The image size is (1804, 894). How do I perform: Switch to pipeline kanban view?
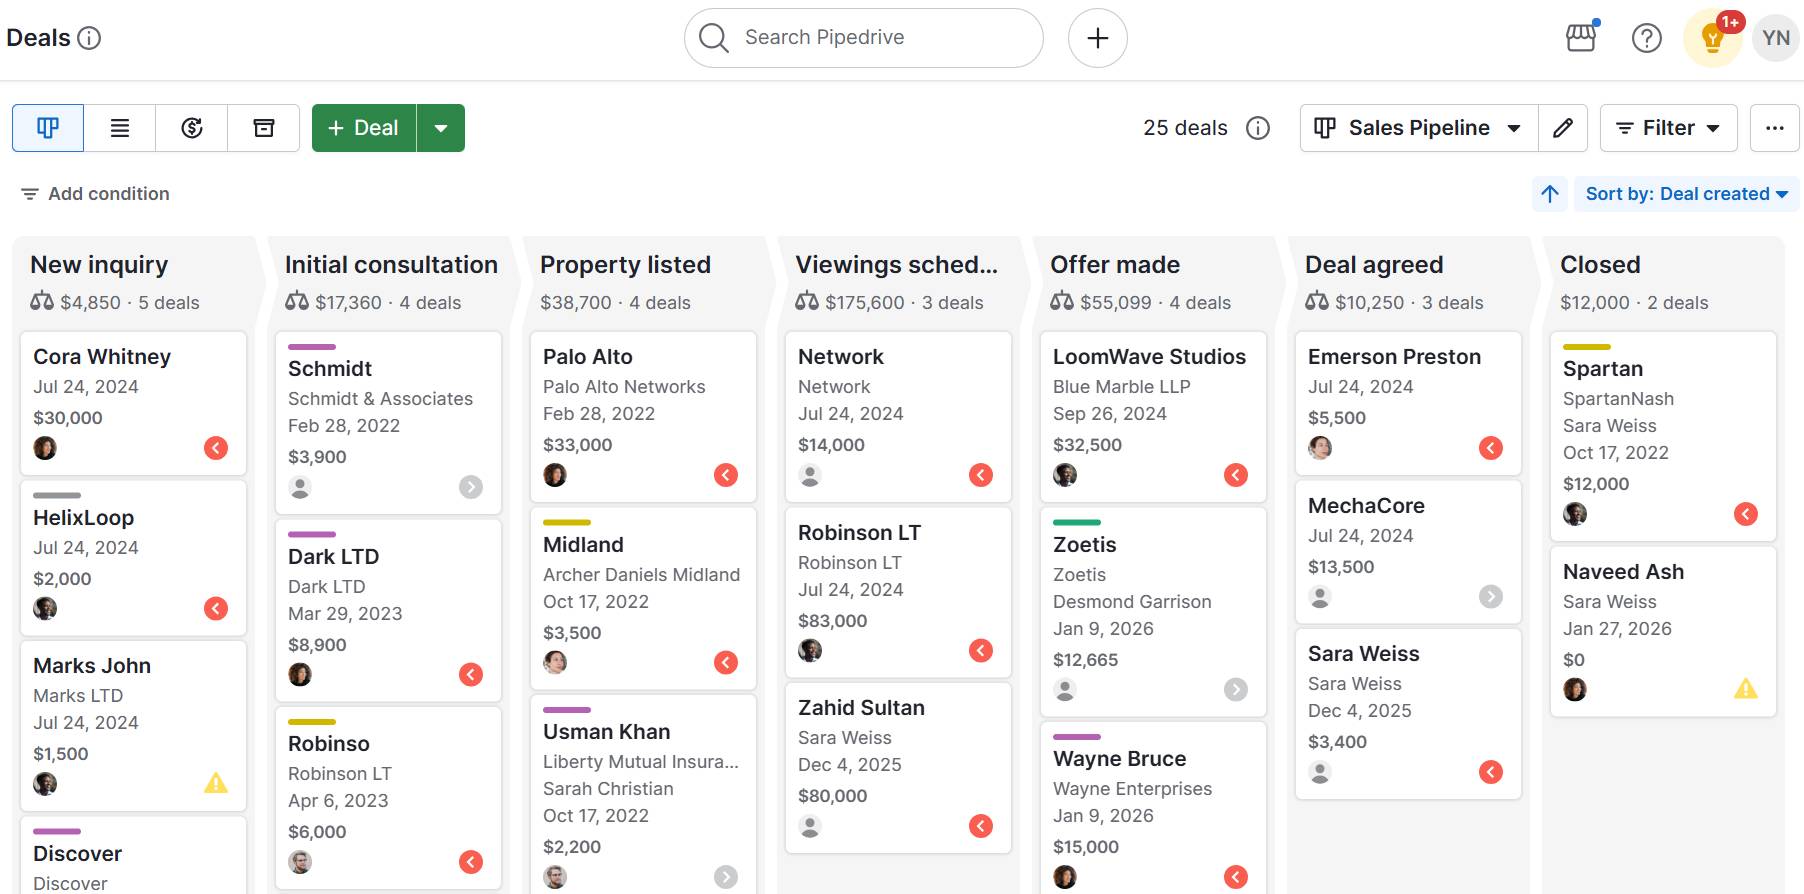click(48, 128)
